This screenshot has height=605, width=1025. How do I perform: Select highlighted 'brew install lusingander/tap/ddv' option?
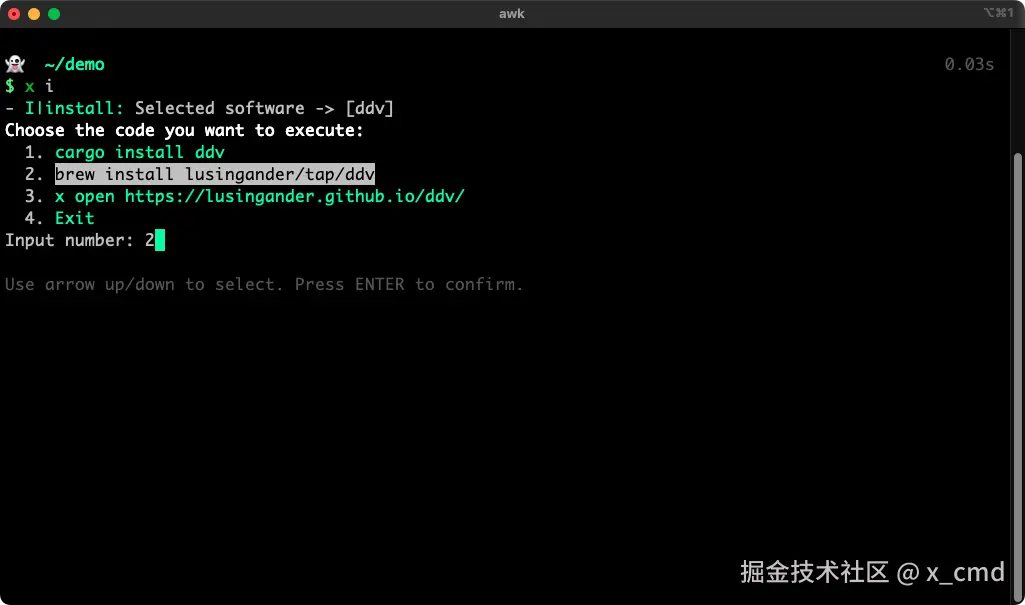[214, 174]
